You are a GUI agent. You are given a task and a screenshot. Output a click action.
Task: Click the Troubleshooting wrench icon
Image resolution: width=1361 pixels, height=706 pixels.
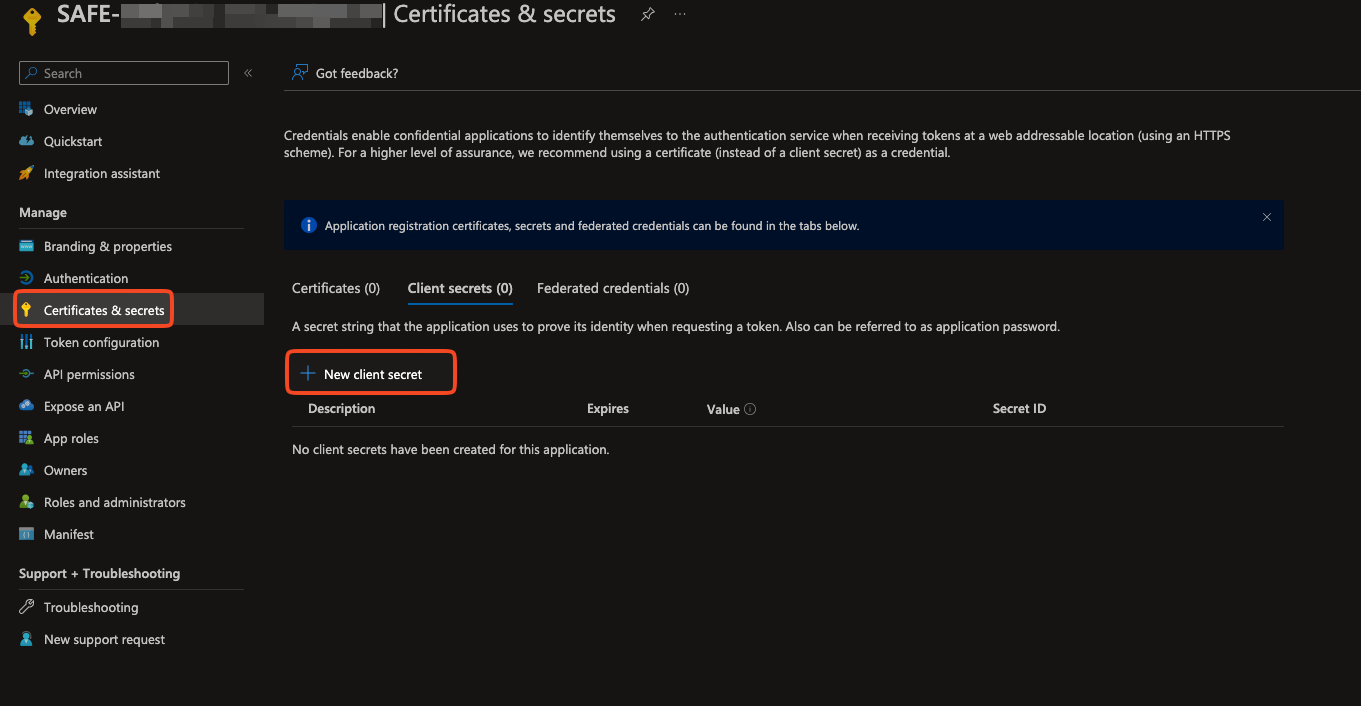(27, 607)
